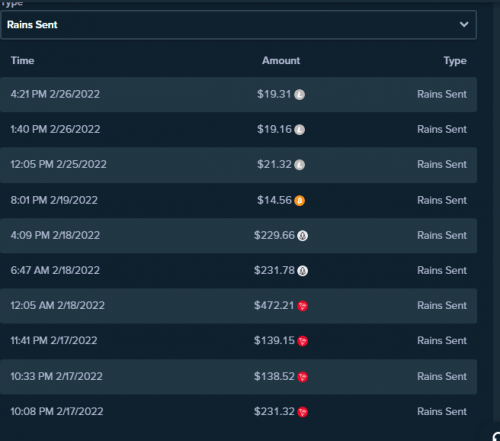Click Tron icon beside $231.32
The height and width of the screenshot is (441, 500).
pos(302,412)
